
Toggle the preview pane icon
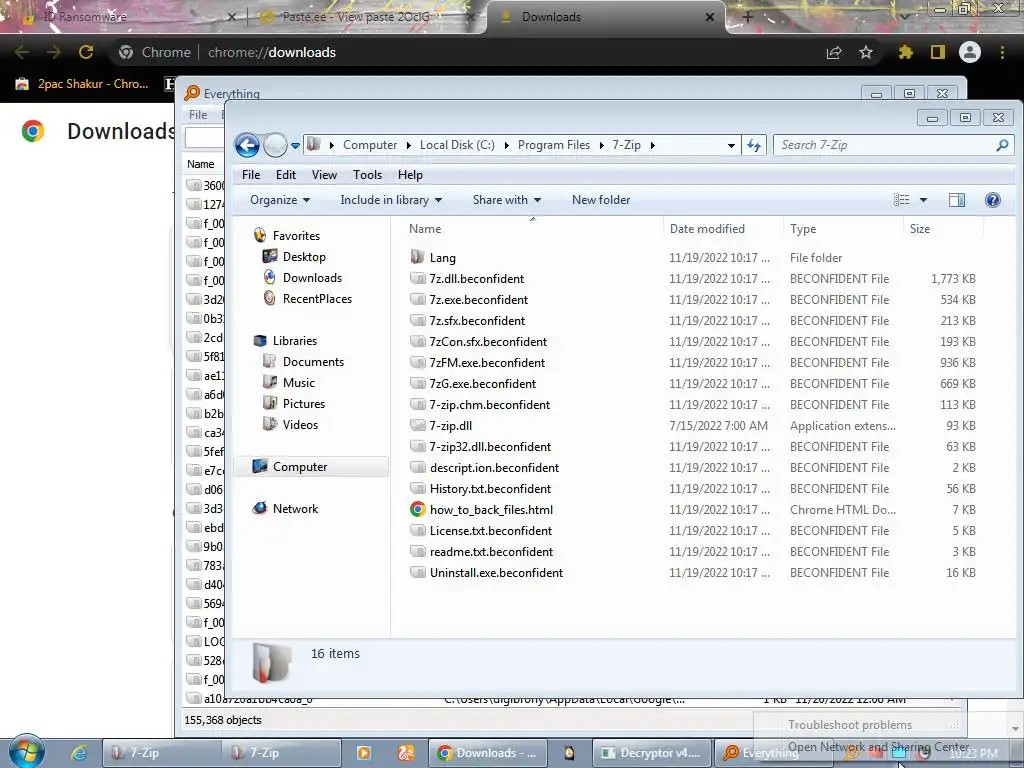pos(957,200)
